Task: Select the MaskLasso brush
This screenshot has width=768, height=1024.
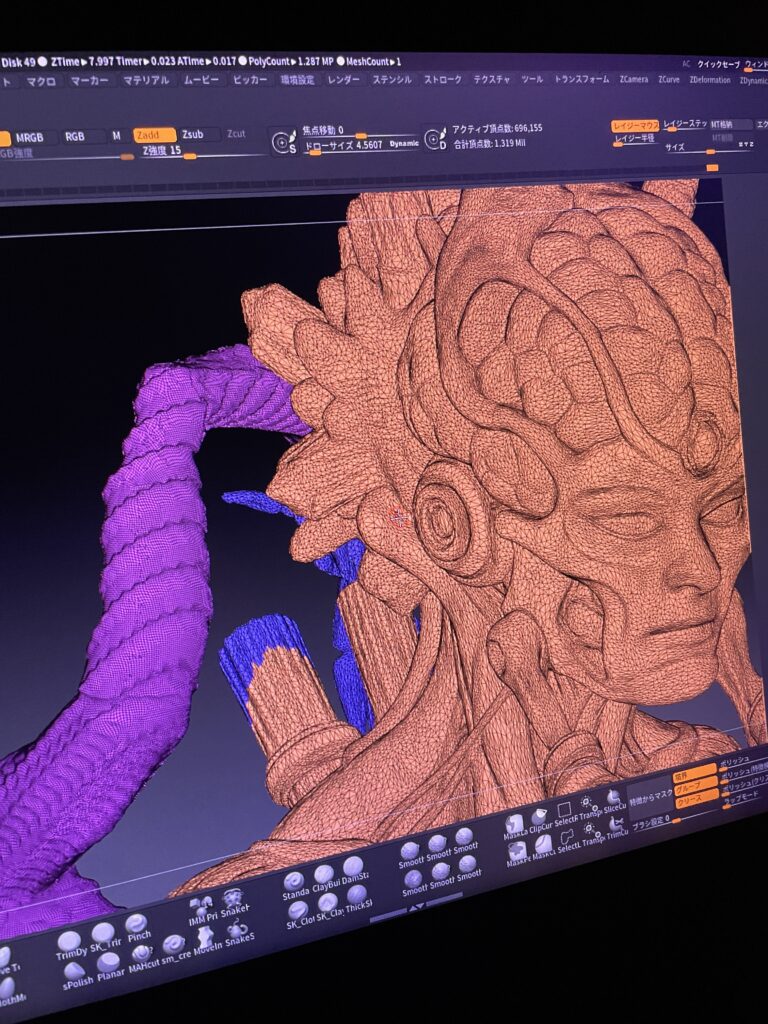Action: click(x=514, y=827)
